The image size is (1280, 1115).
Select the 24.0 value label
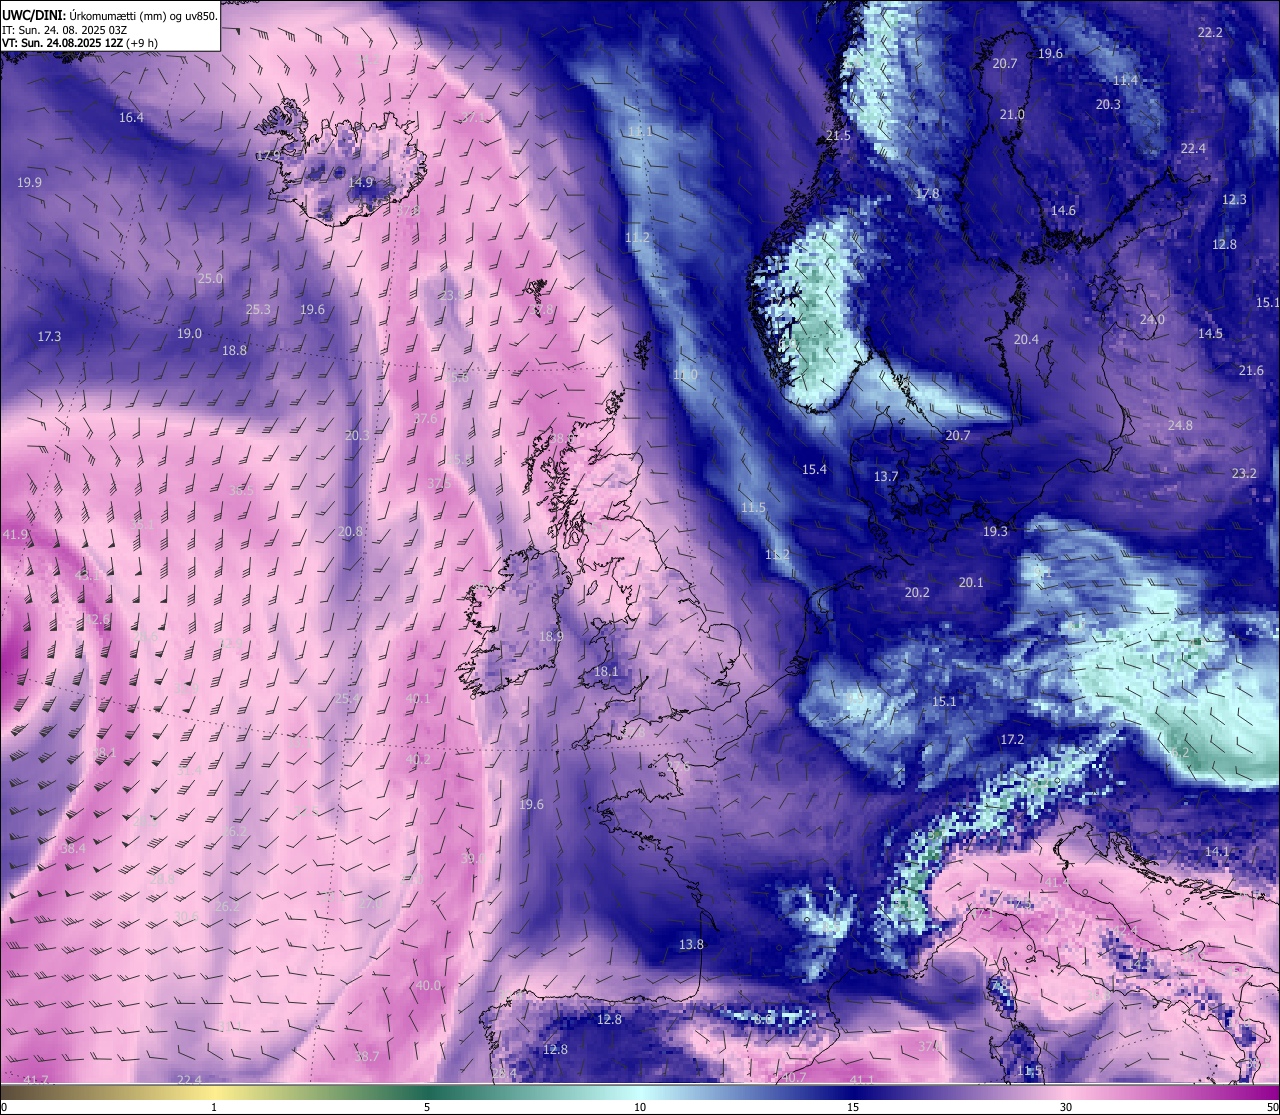point(1152,320)
